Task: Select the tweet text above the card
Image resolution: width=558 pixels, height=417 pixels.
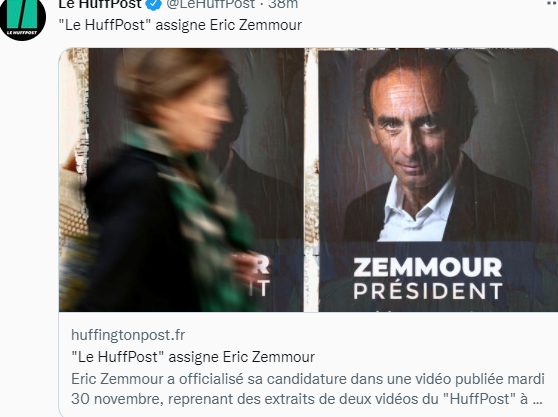Action: 180,25
